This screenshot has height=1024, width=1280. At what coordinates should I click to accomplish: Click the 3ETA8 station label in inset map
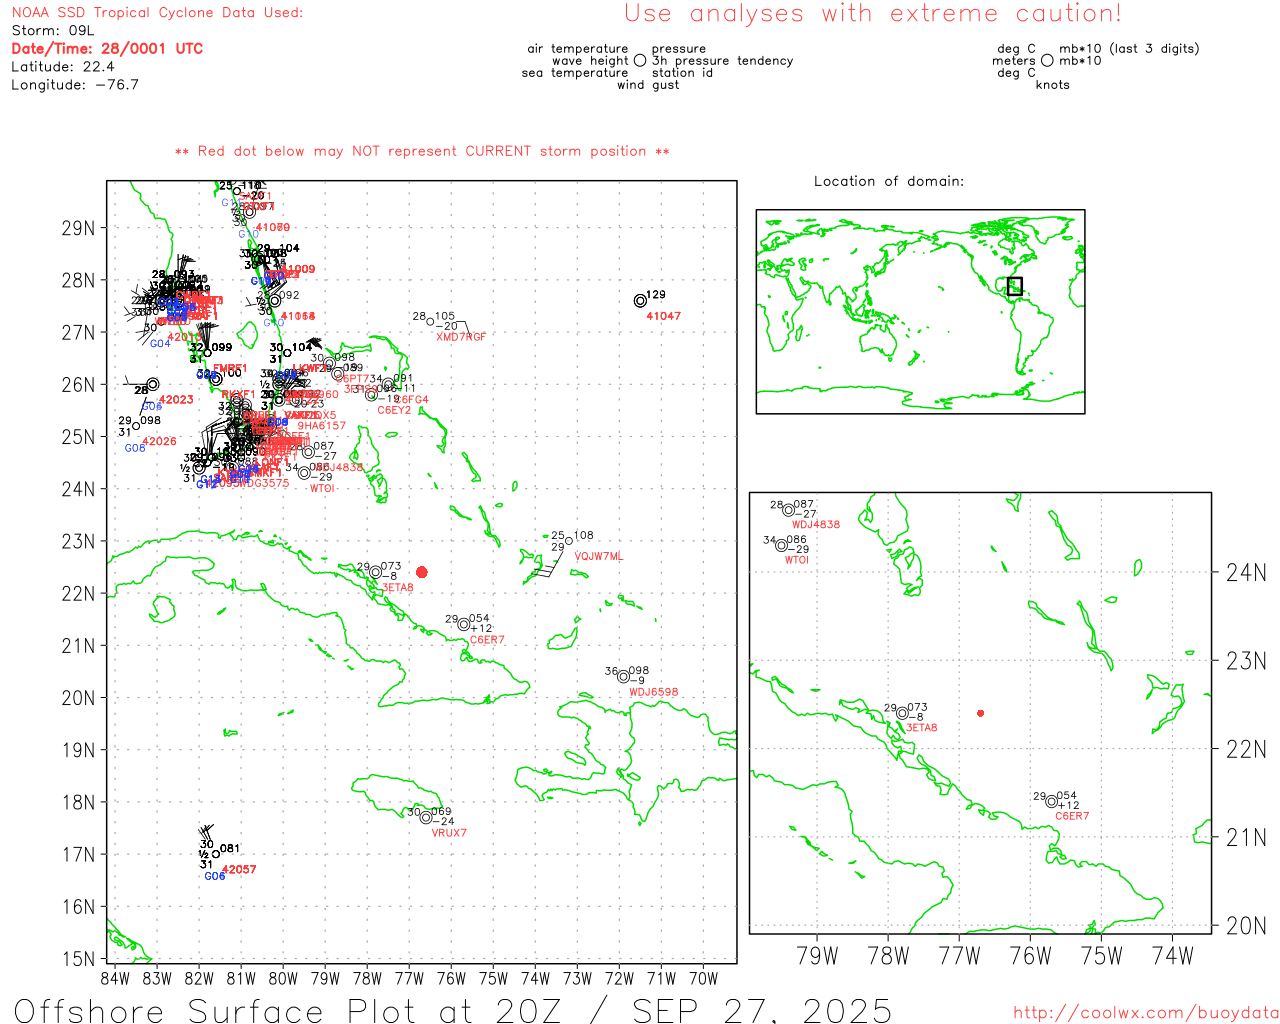pos(921,728)
